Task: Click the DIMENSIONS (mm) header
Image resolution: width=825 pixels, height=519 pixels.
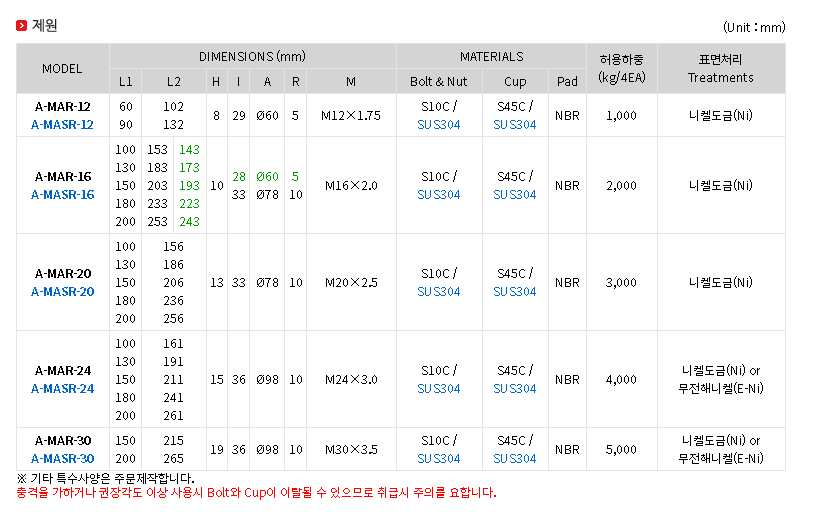Action: (x=252, y=56)
